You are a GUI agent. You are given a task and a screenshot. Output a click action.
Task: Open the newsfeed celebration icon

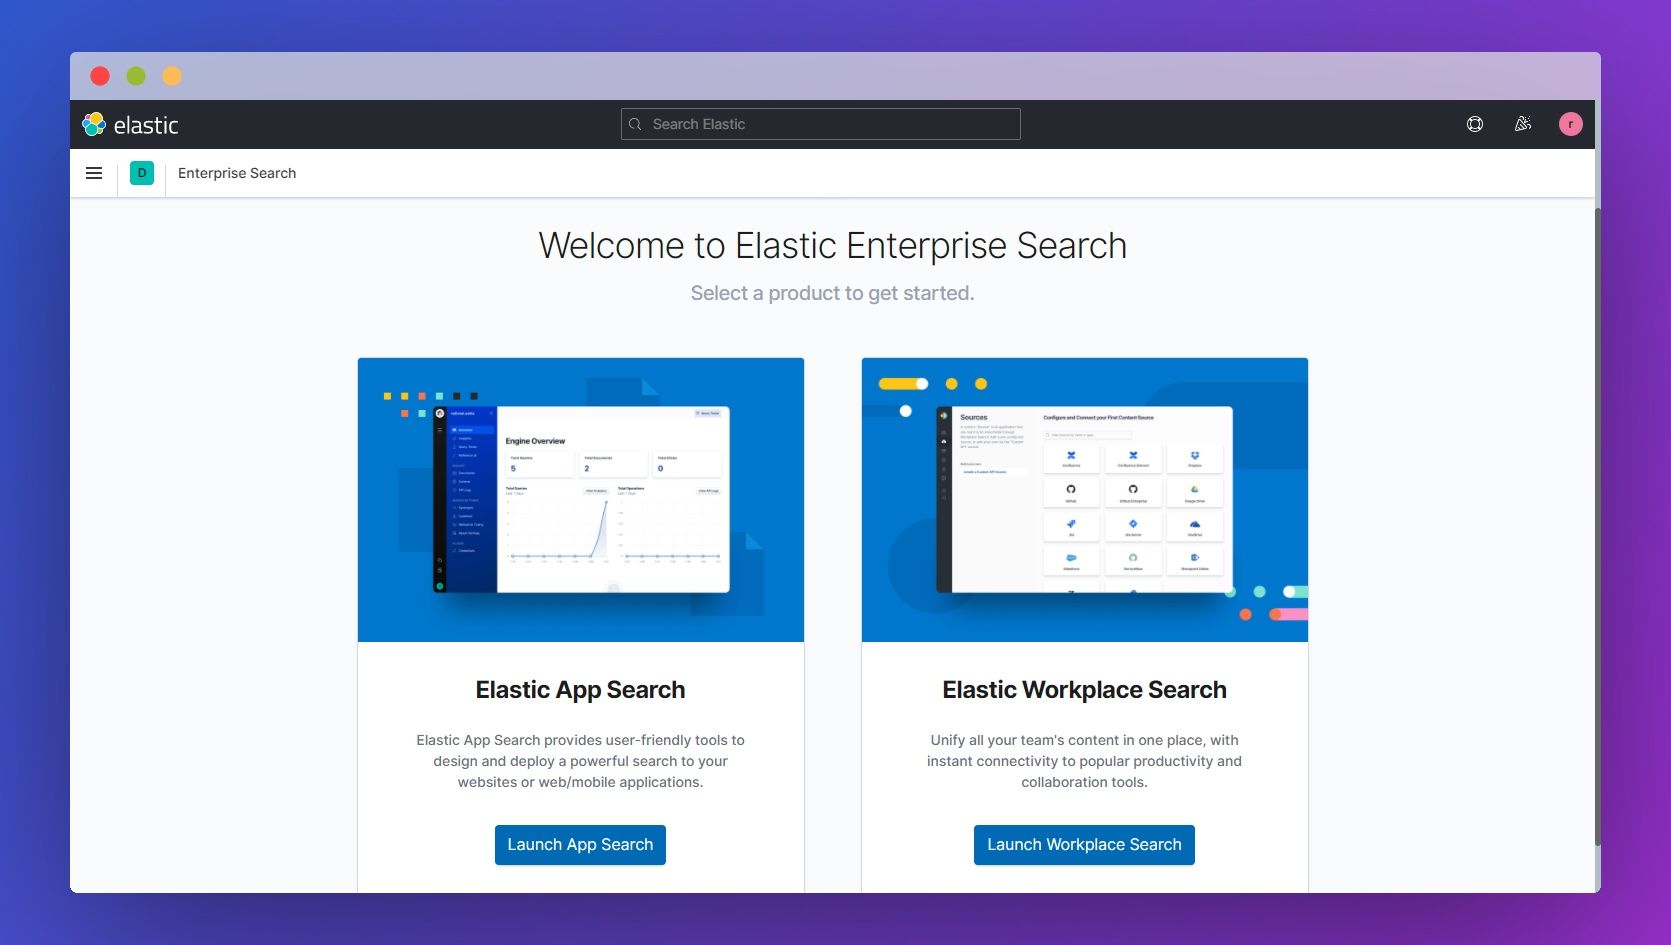tap(1523, 124)
